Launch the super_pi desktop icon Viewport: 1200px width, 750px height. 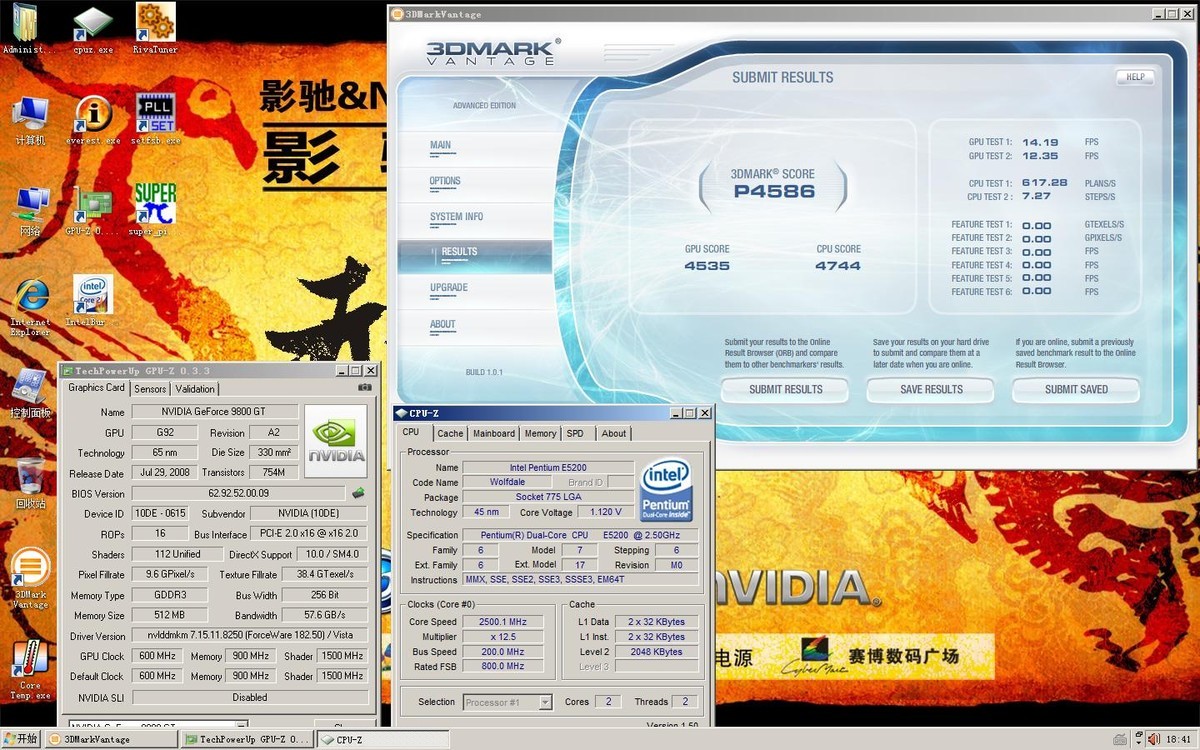pos(155,210)
